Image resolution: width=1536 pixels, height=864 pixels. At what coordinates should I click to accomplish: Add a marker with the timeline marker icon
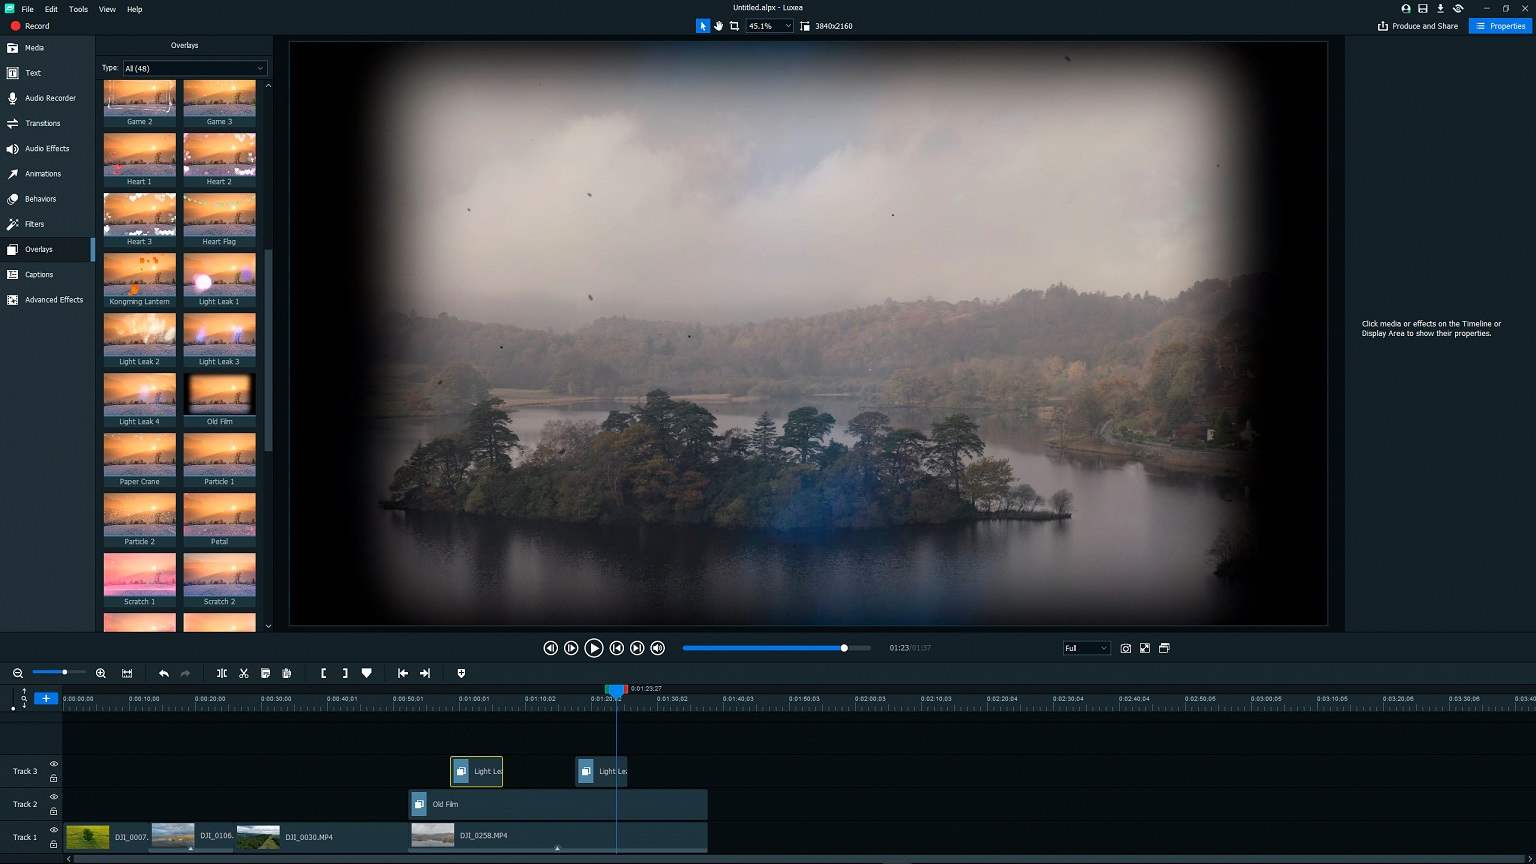367,674
